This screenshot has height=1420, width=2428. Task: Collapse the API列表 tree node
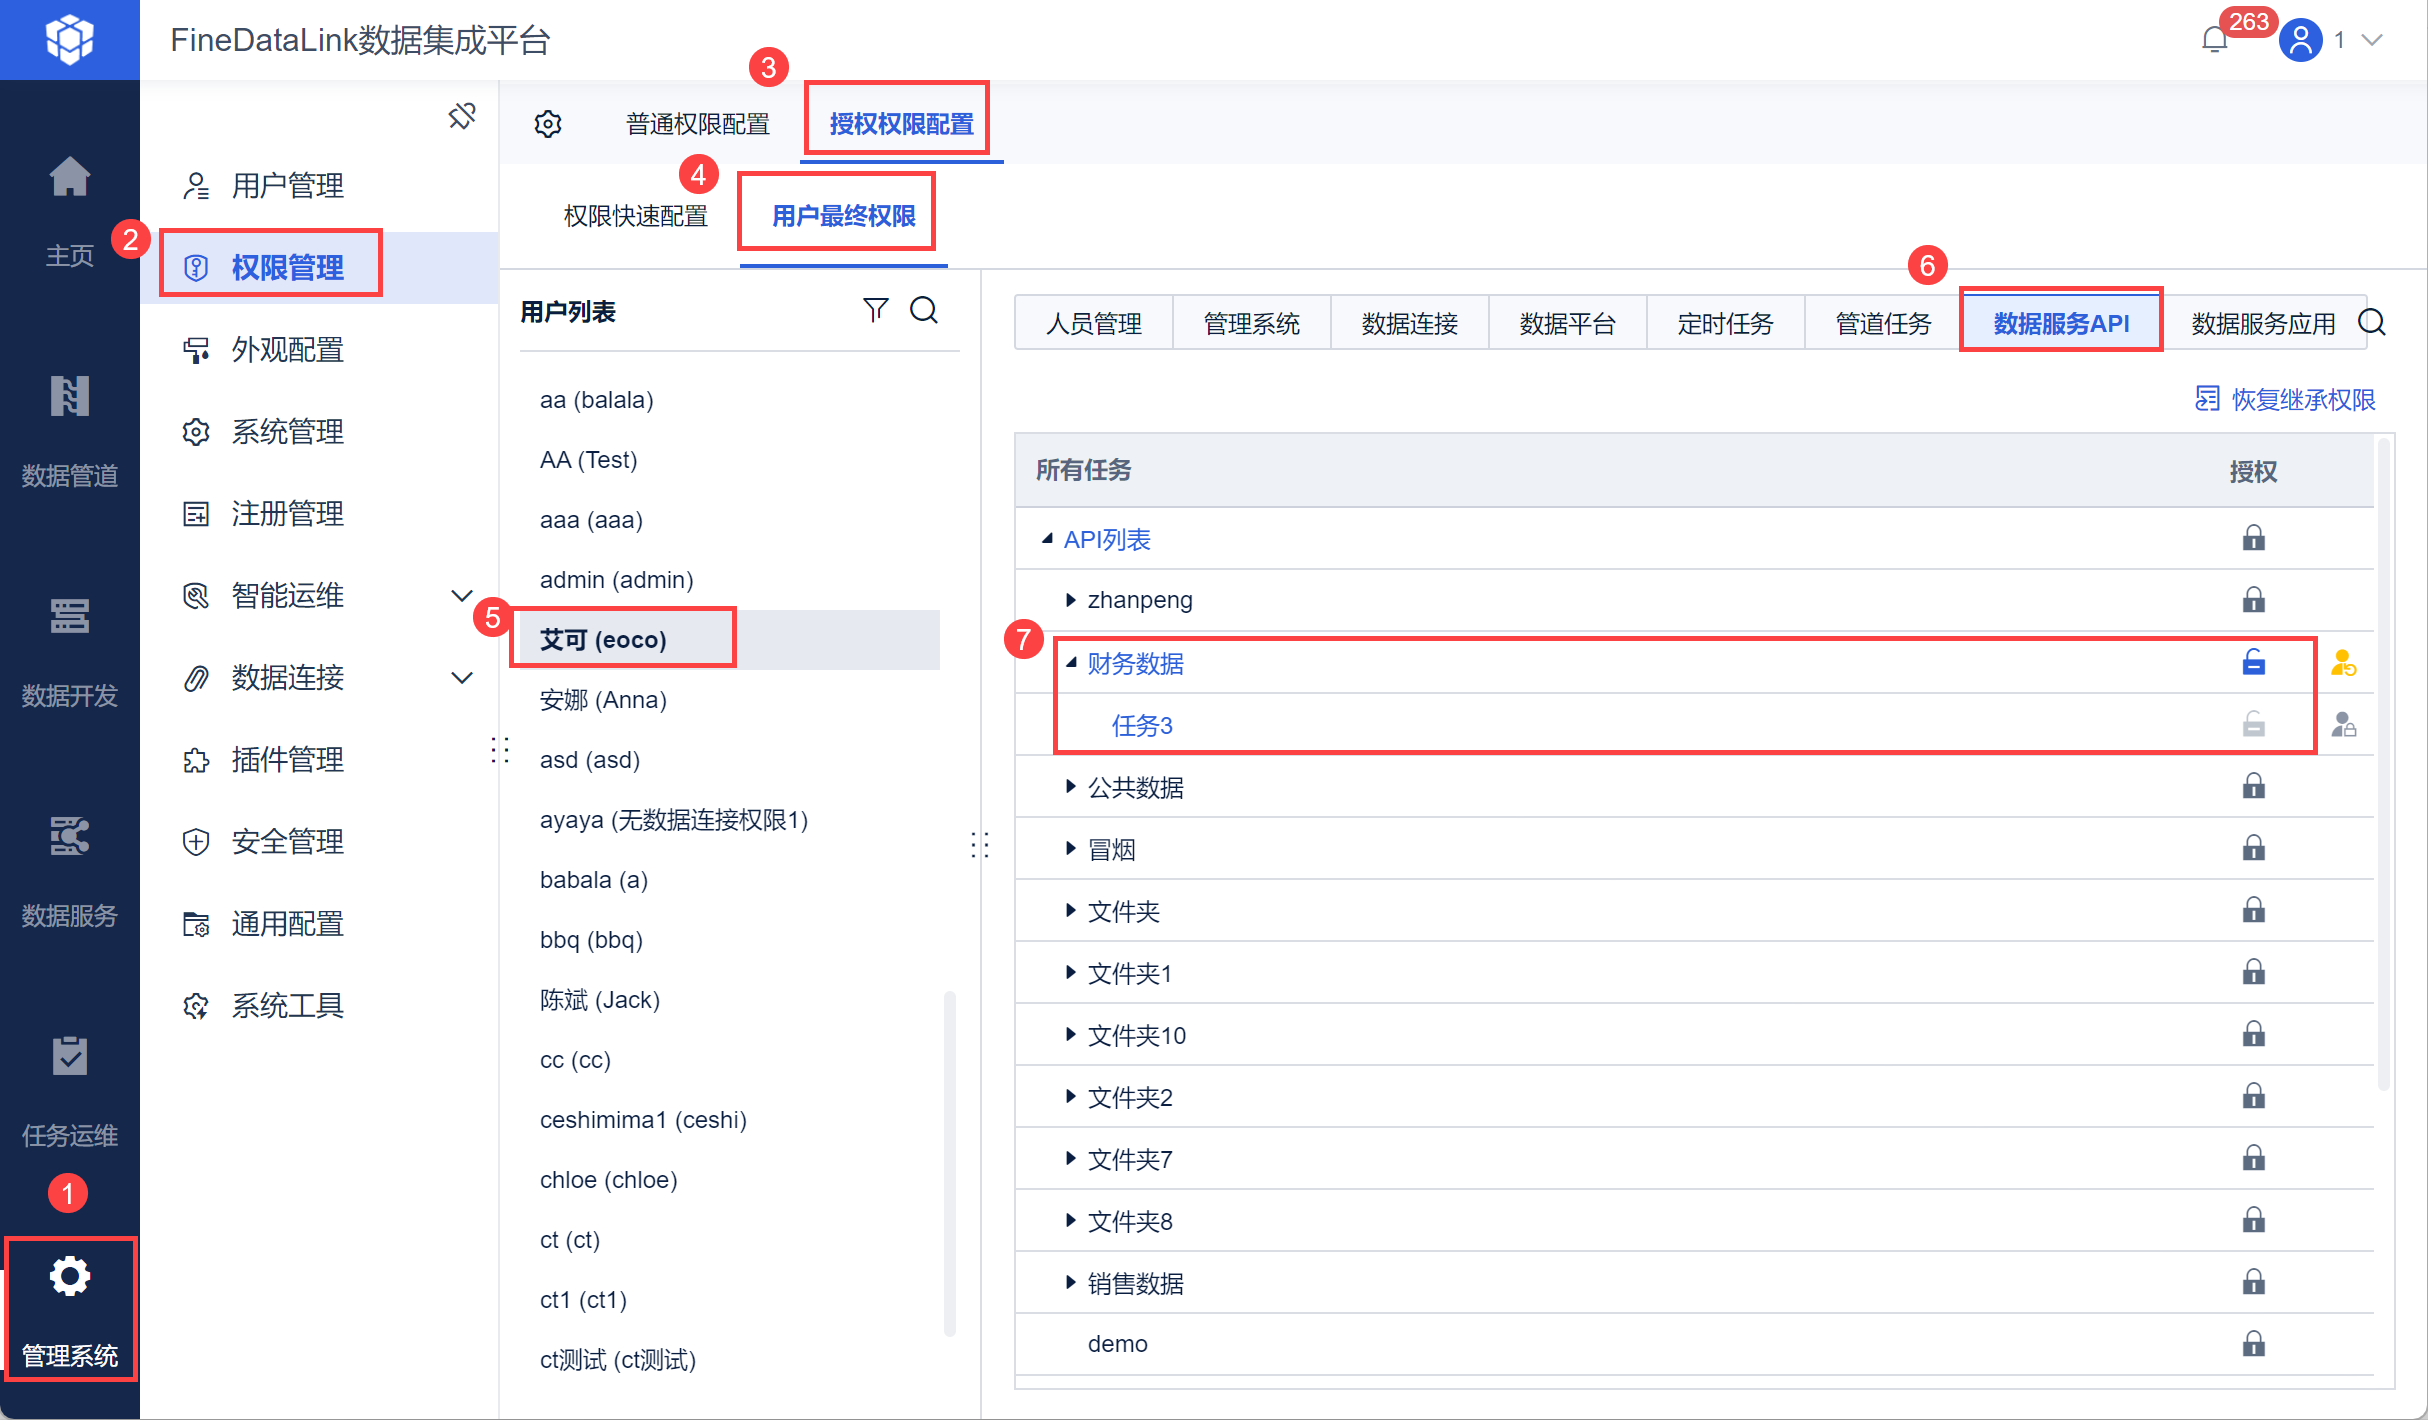(x=1047, y=539)
